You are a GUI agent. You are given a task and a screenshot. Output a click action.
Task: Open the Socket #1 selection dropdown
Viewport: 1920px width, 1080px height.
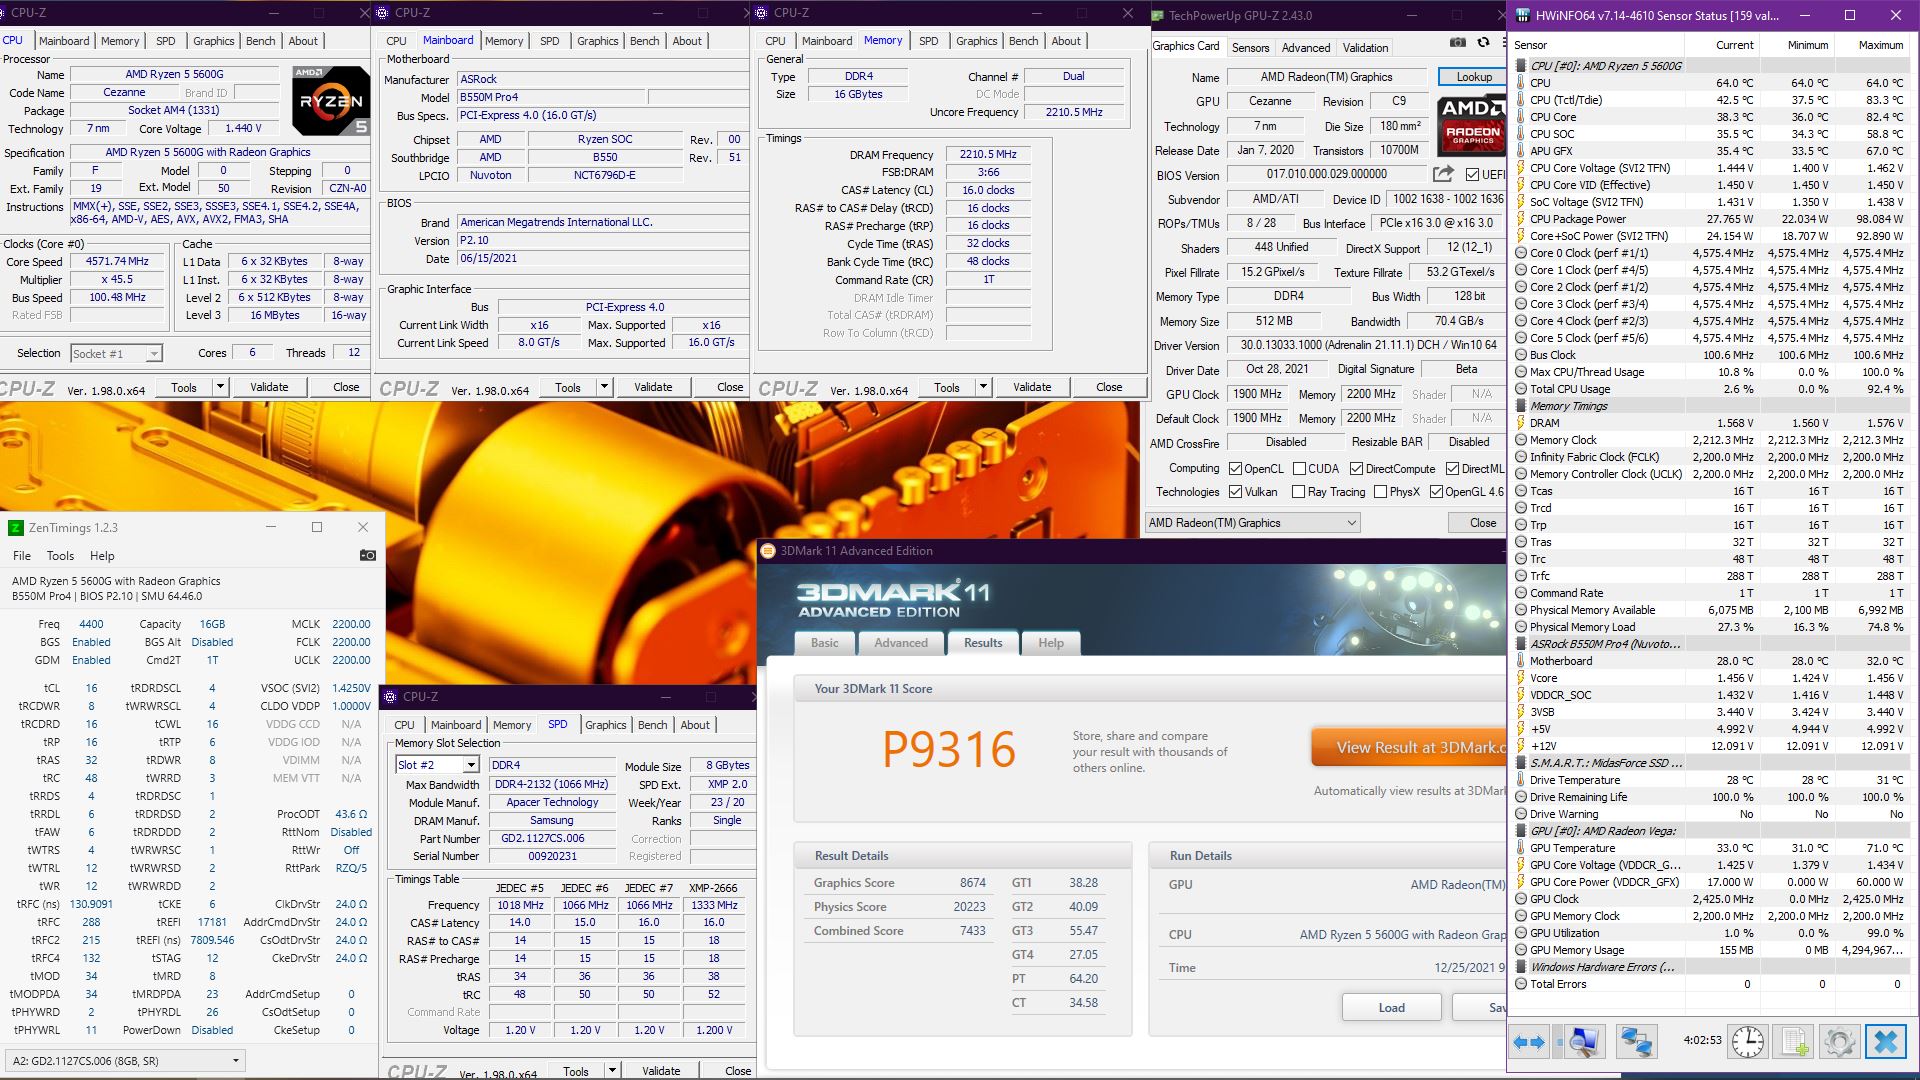(116, 353)
